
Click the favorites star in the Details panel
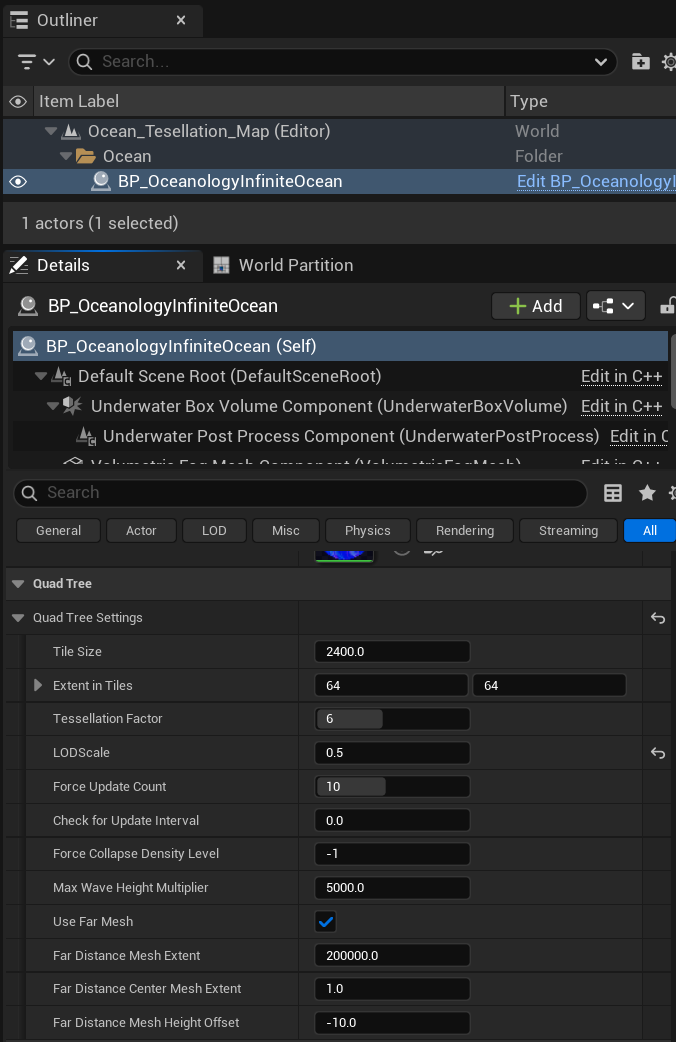click(646, 493)
